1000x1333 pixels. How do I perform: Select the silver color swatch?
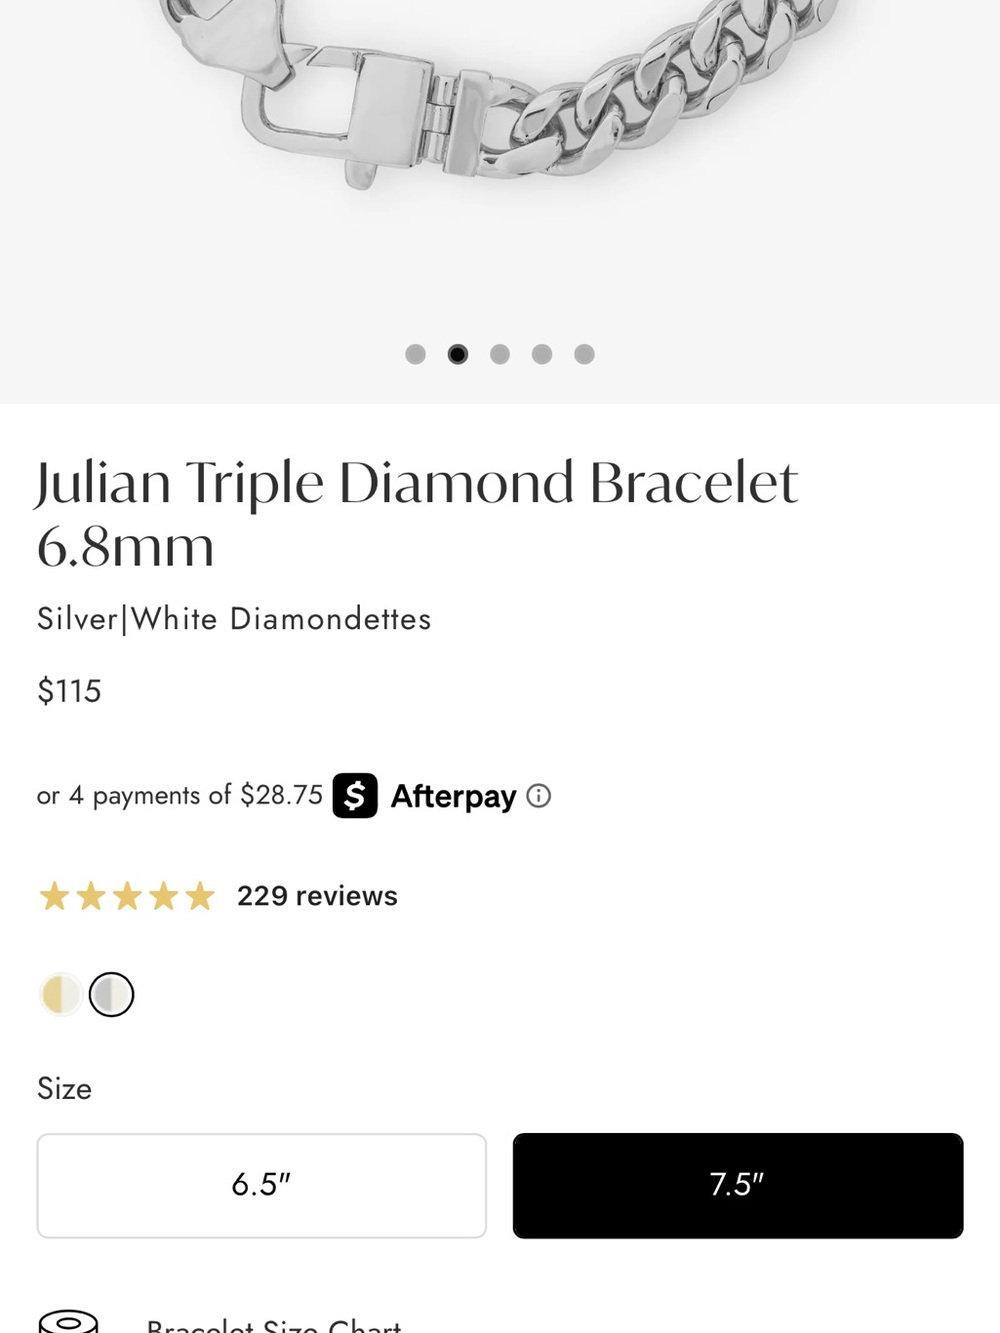pyautogui.click(x=111, y=995)
